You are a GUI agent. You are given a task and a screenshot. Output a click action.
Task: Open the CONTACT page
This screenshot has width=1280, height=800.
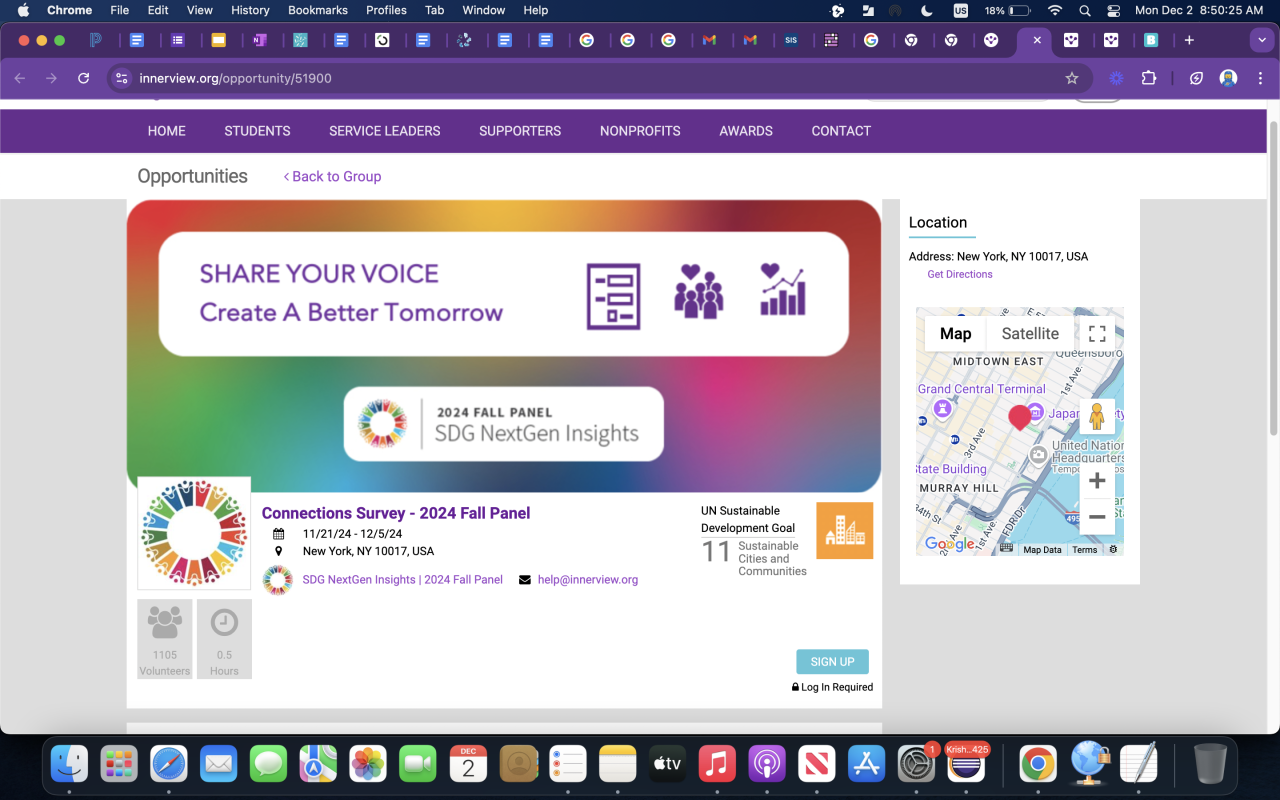841,131
